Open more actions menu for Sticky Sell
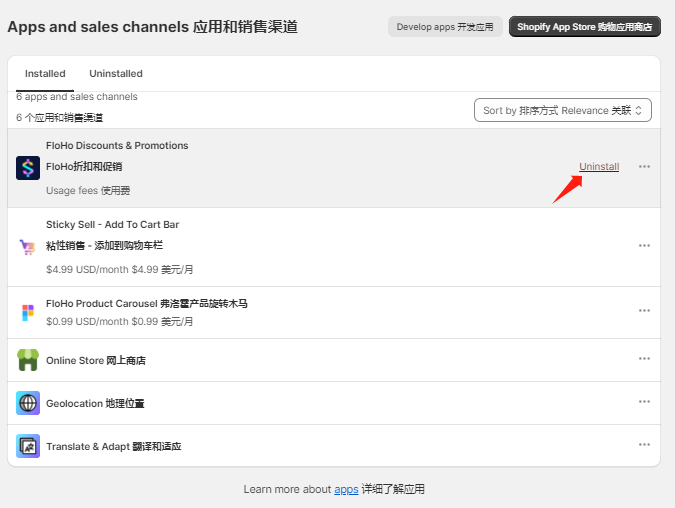 click(x=644, y=246)
